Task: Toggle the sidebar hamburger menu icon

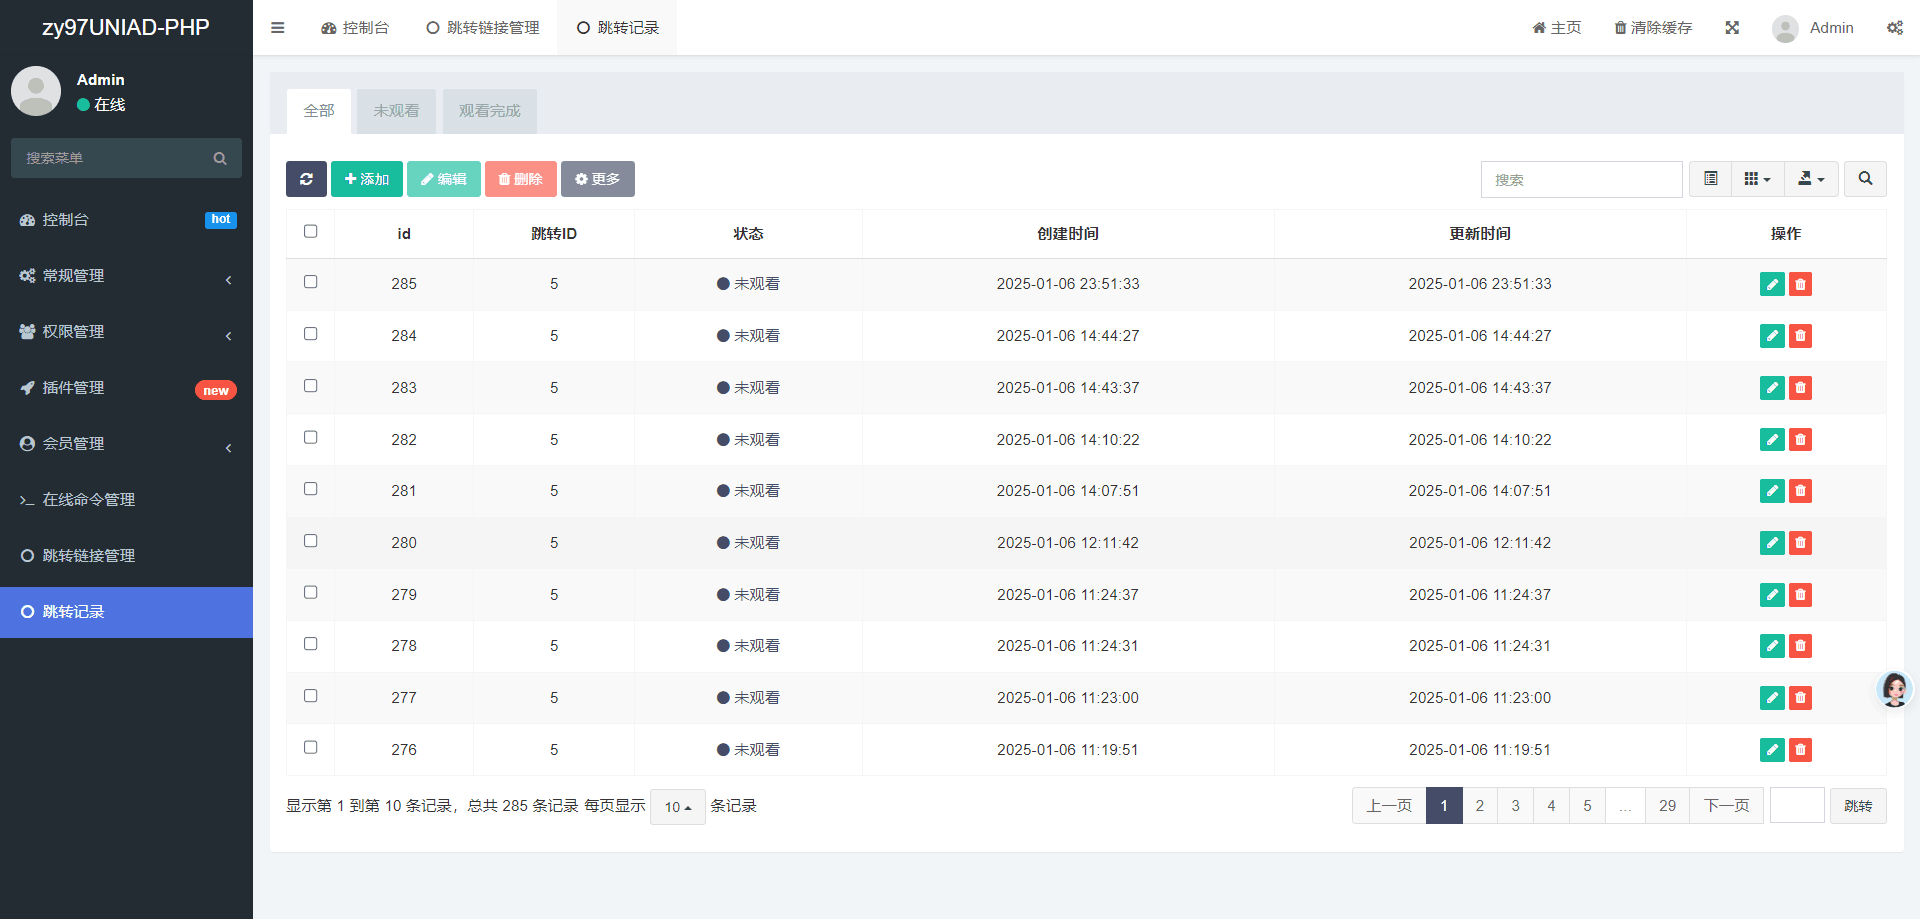Action: pos(278,28)
